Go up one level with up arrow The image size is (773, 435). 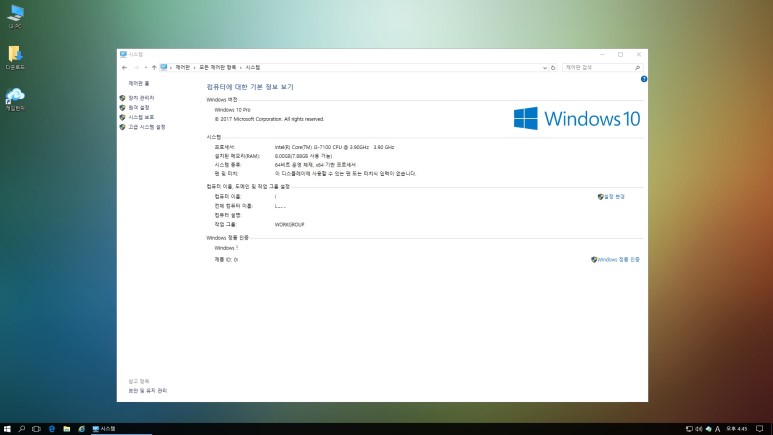(x=154, y=68)
